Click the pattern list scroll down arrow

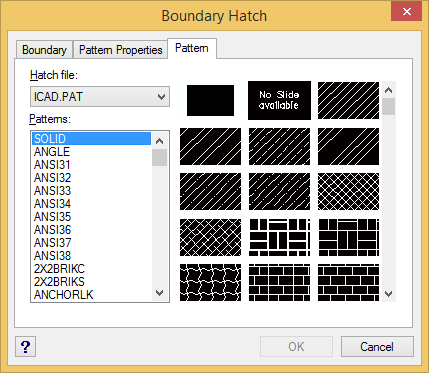coord(160,293)
